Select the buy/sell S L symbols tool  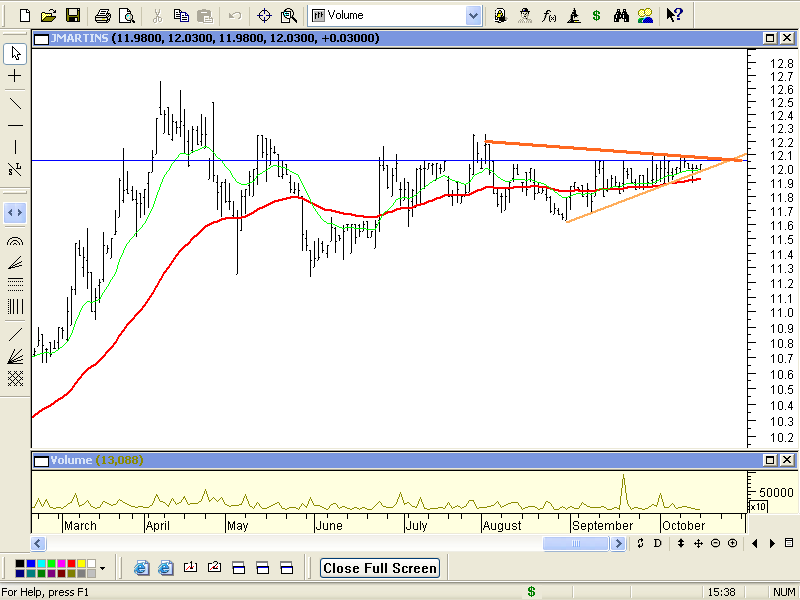pos(15,170)
